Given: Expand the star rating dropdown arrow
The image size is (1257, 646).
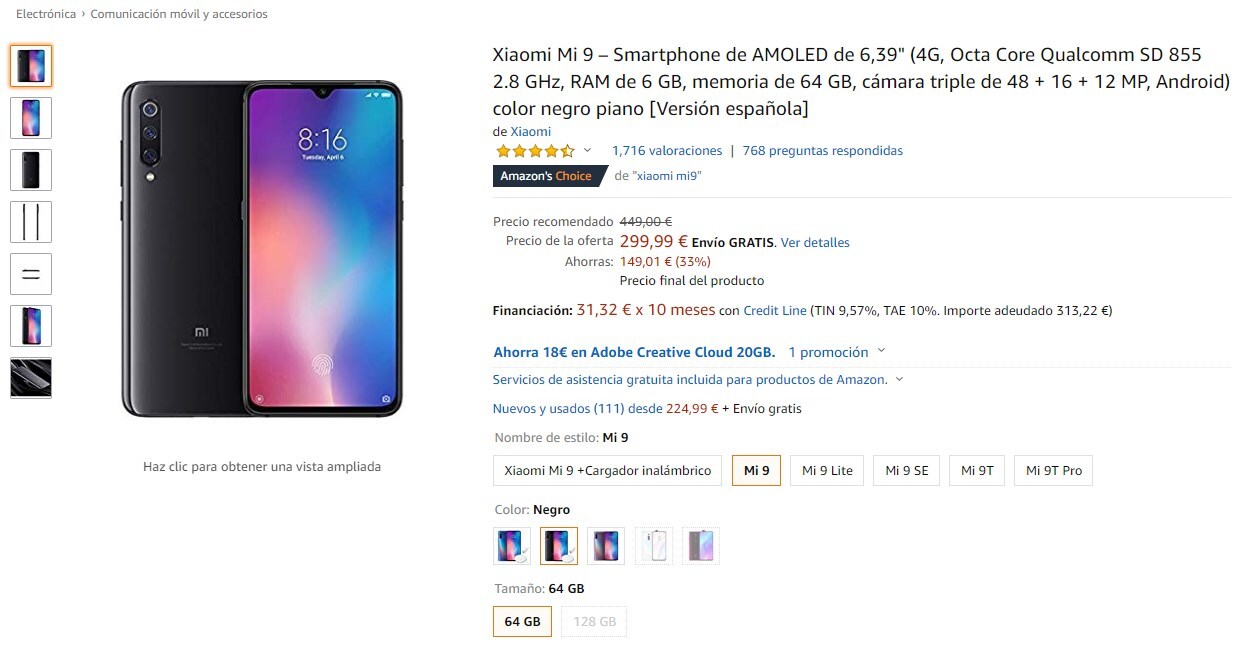Looking at the screenshot, I should coord(587,151).
